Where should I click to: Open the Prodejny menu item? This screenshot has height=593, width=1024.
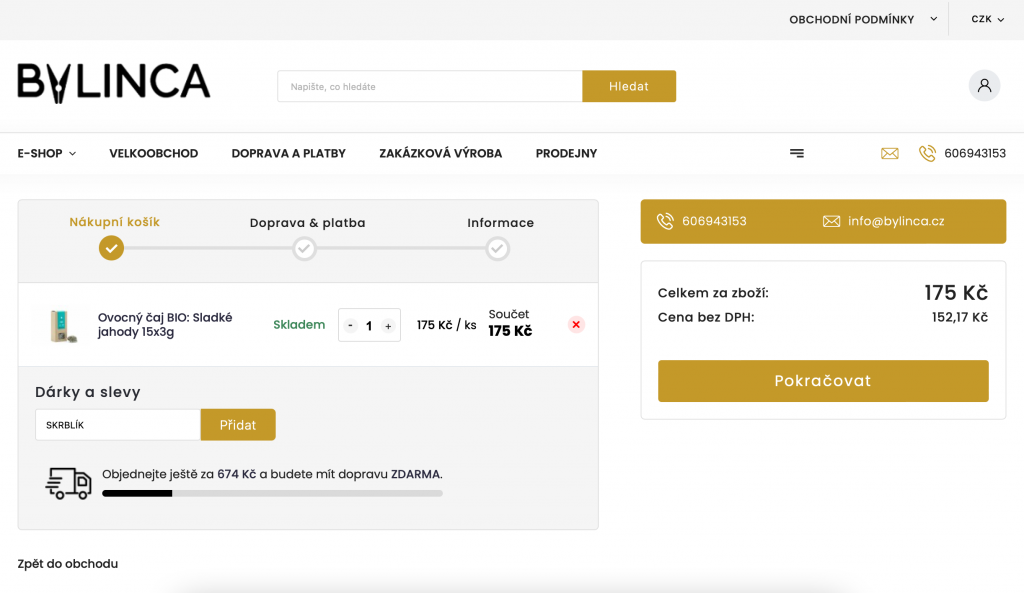[x=566, y=153]
